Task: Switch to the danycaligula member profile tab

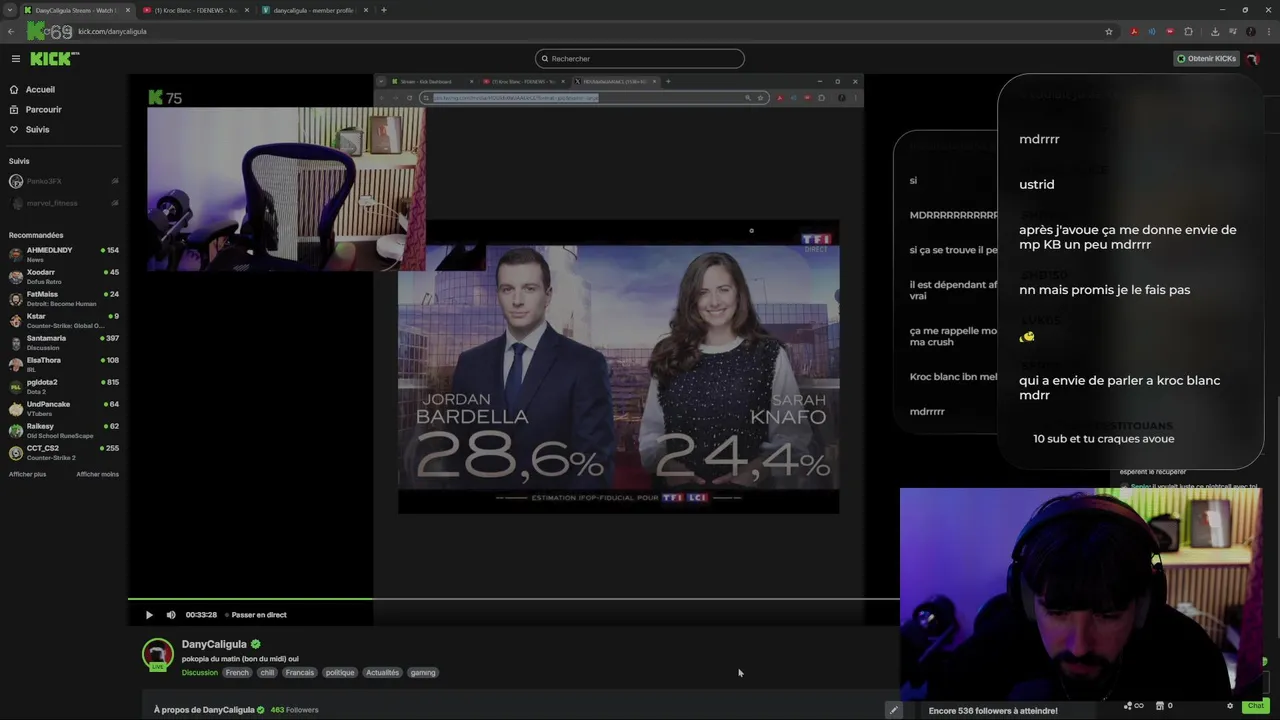Action: [x=314, y=10]
